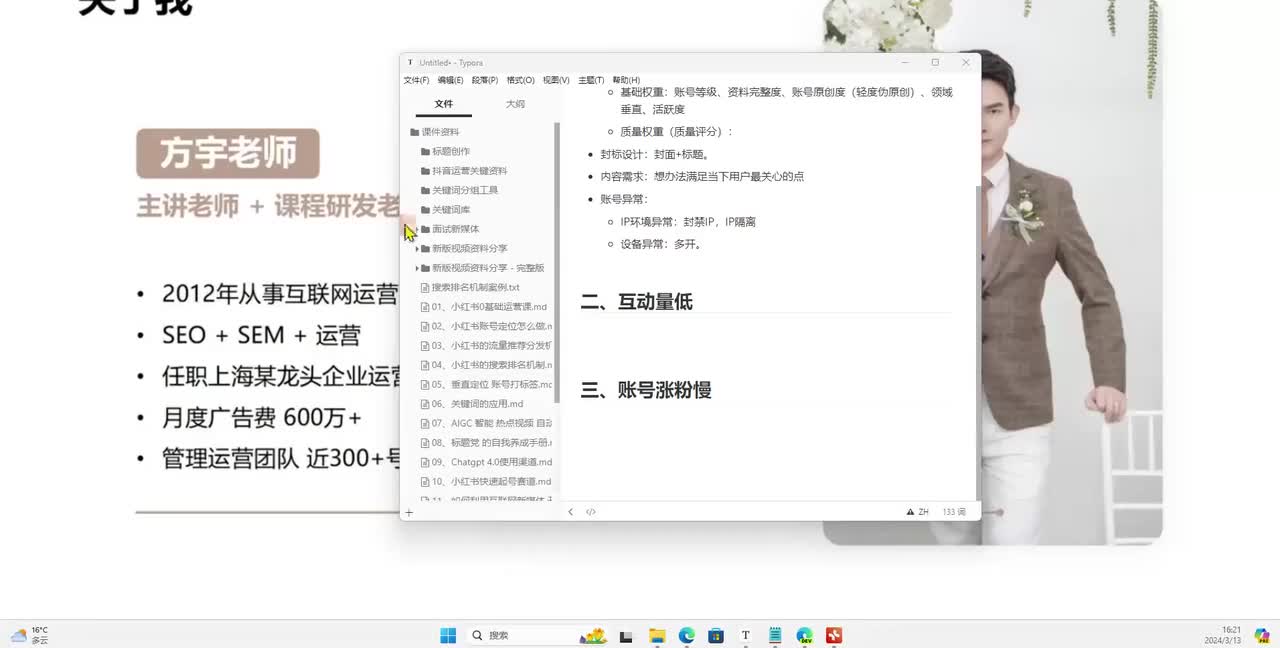This screenshot has width=1280, height=648.
Task: Click the 质量权重（质量评分）： line
Action: [677, 131]
